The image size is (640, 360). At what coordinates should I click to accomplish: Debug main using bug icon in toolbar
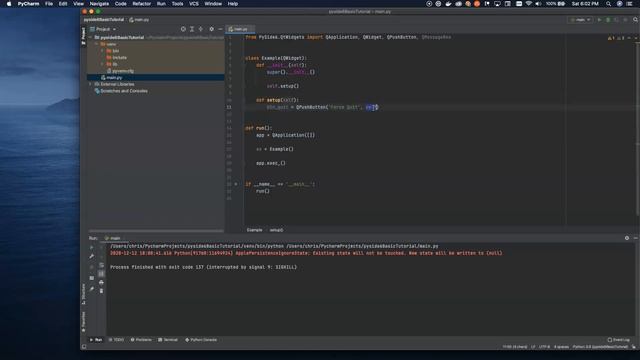pos(608,20)
